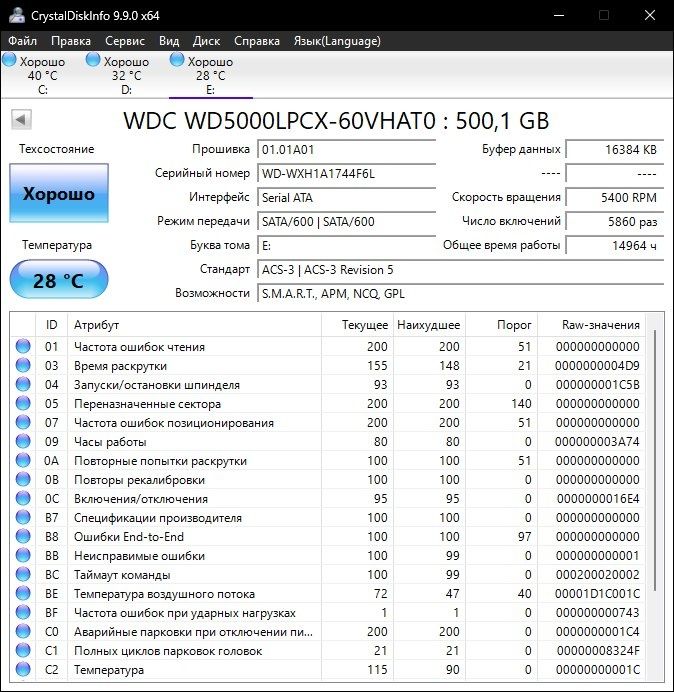
Task: Click the Текущее column header
Action: [x=356, y=325]
